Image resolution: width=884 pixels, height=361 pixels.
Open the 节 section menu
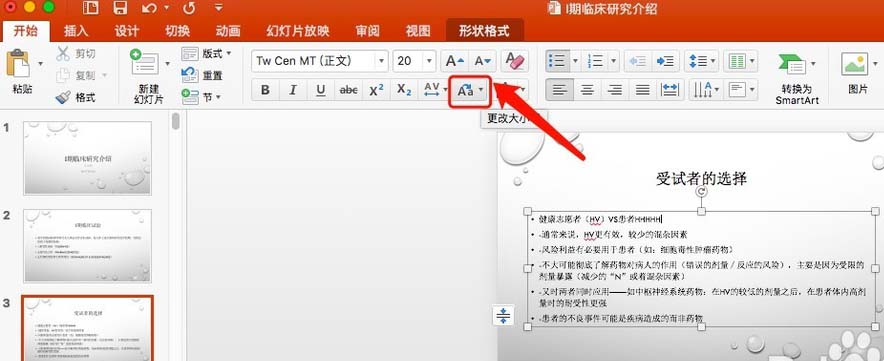tap(201, 97)
